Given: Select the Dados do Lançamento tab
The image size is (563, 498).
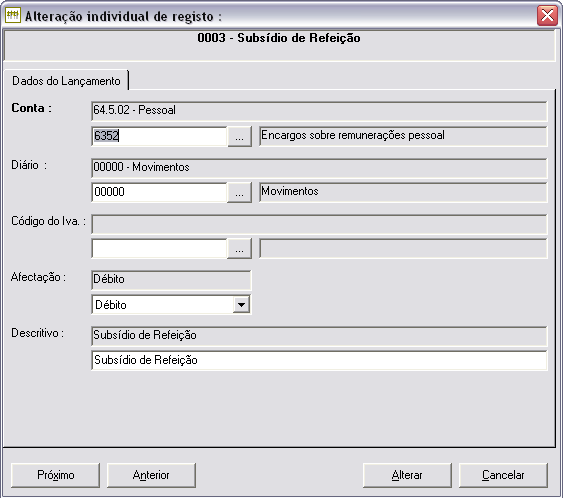Looking at the screenshot, I should (x=66, y=80).
